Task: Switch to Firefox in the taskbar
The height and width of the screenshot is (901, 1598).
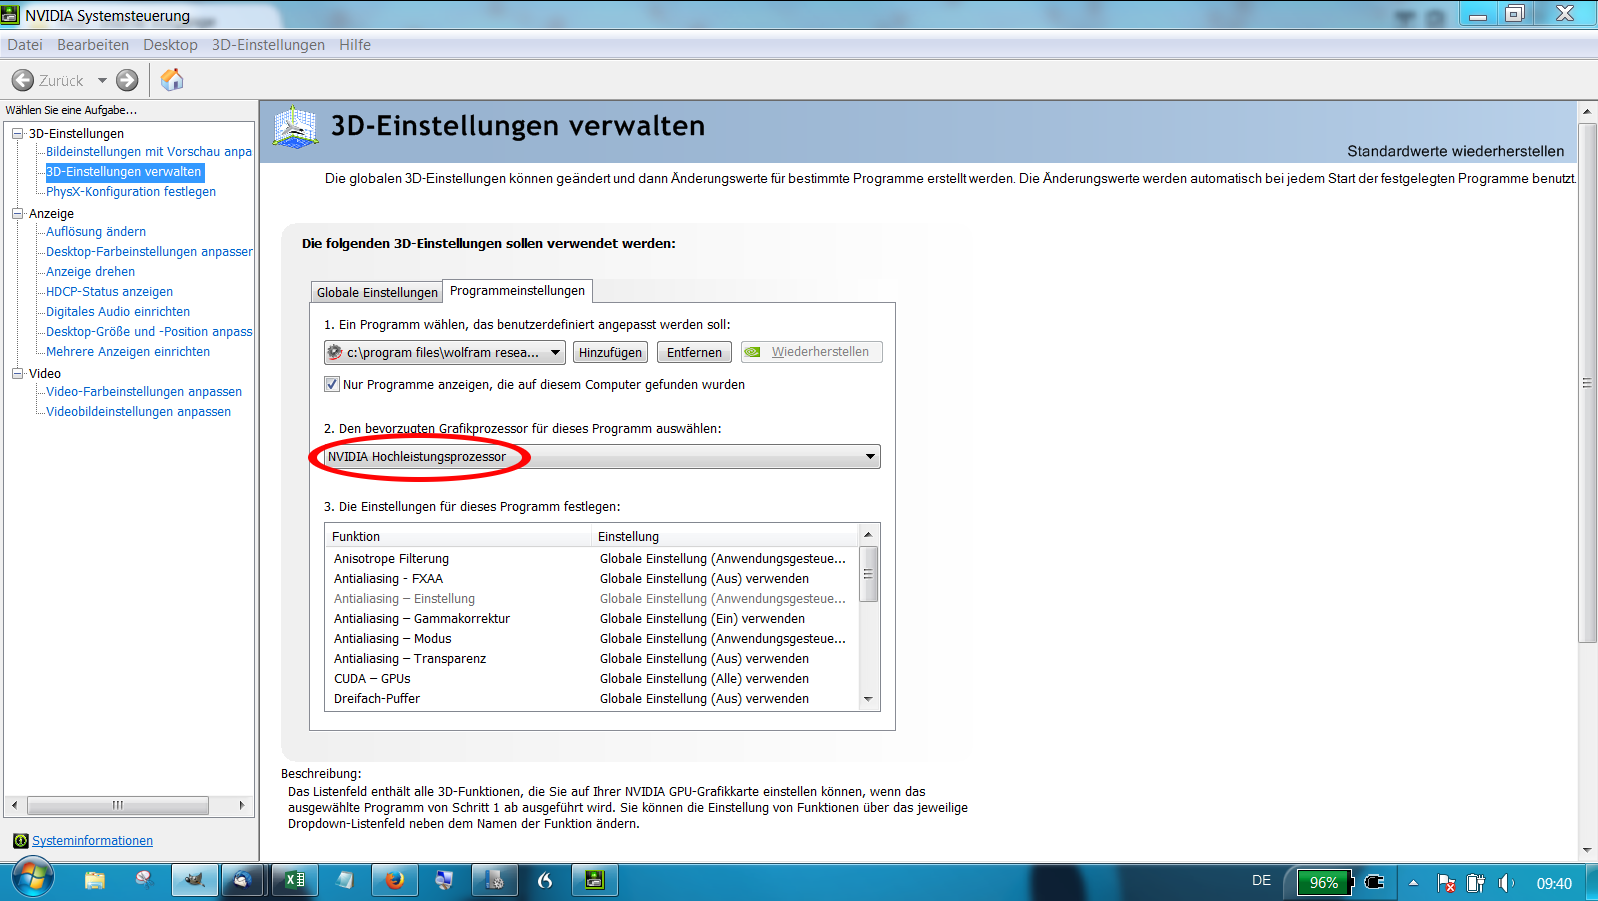Action: [x=395, y=880]
